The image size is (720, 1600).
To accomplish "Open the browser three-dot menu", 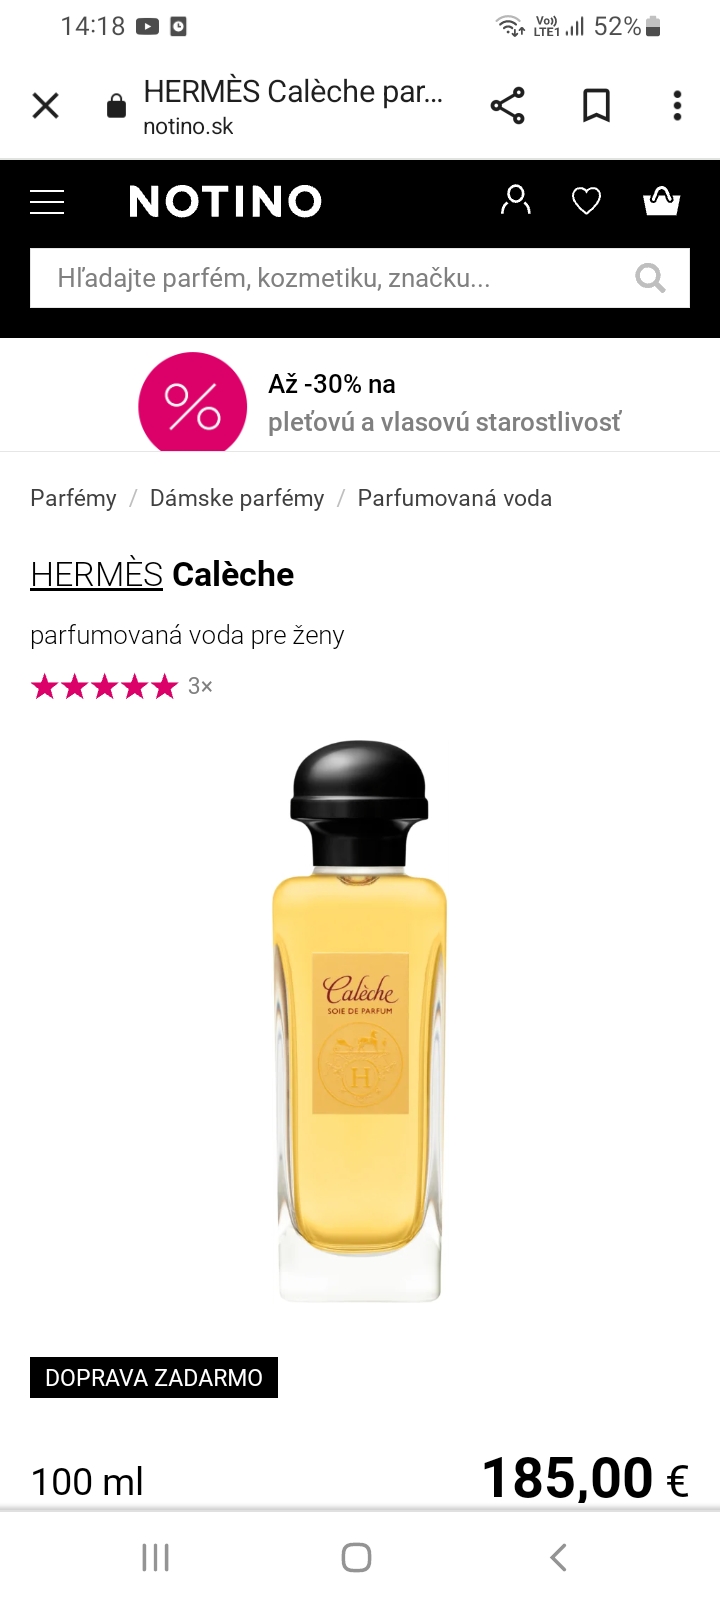I will click(678, 106).
